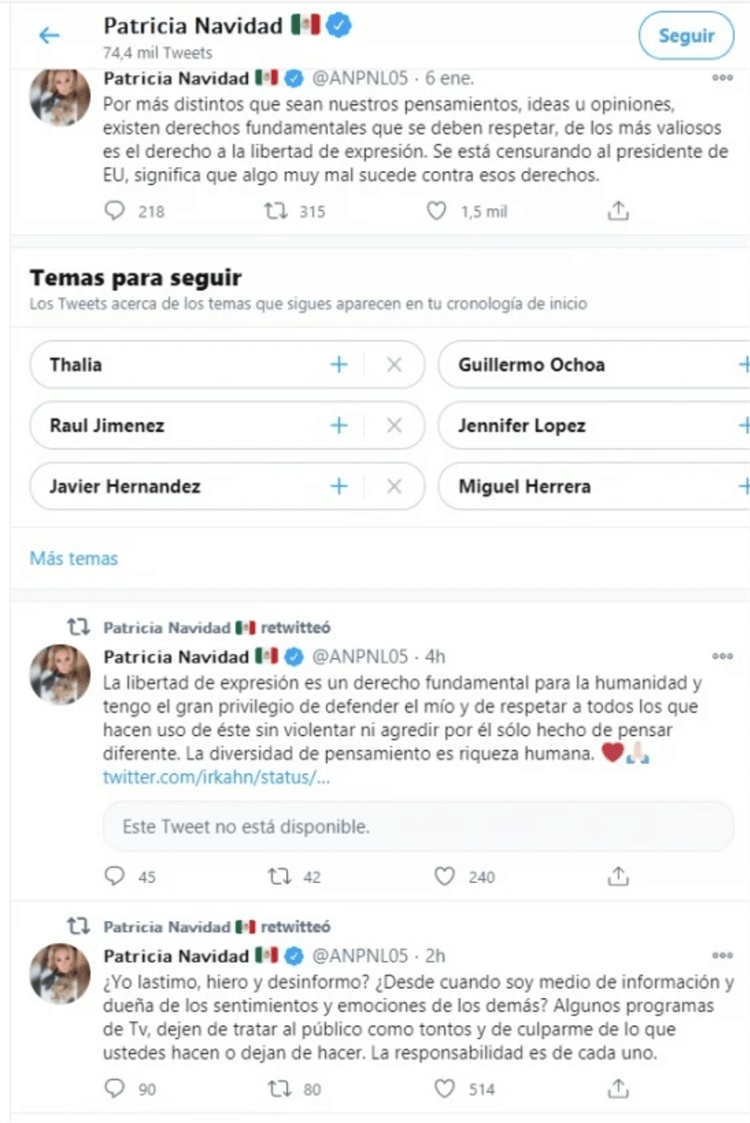Share the tweet posted 2h ago

(618, 1089)
